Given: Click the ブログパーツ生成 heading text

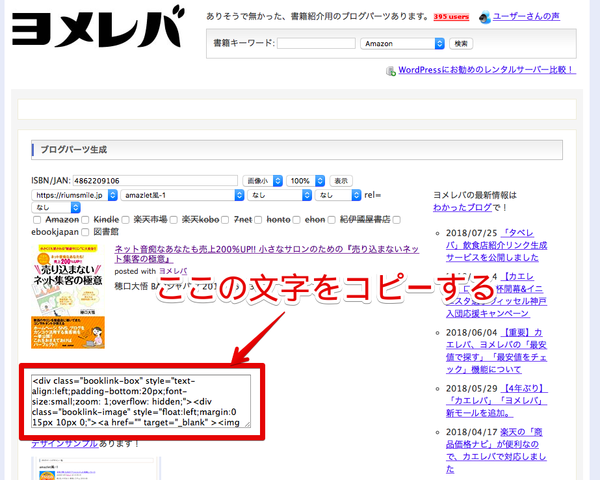Looking at the screenshot, I should (73, 150).
